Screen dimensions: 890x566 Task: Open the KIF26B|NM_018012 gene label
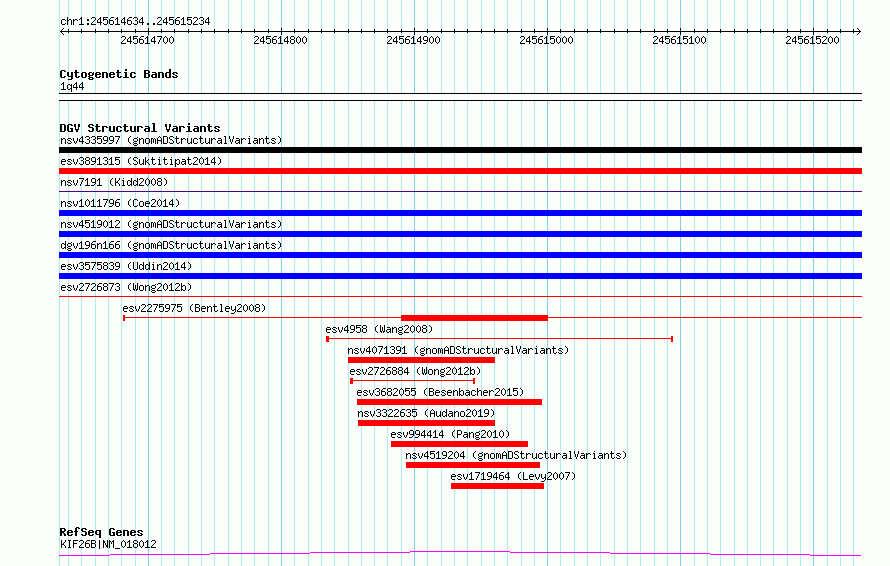coord(108,544)
